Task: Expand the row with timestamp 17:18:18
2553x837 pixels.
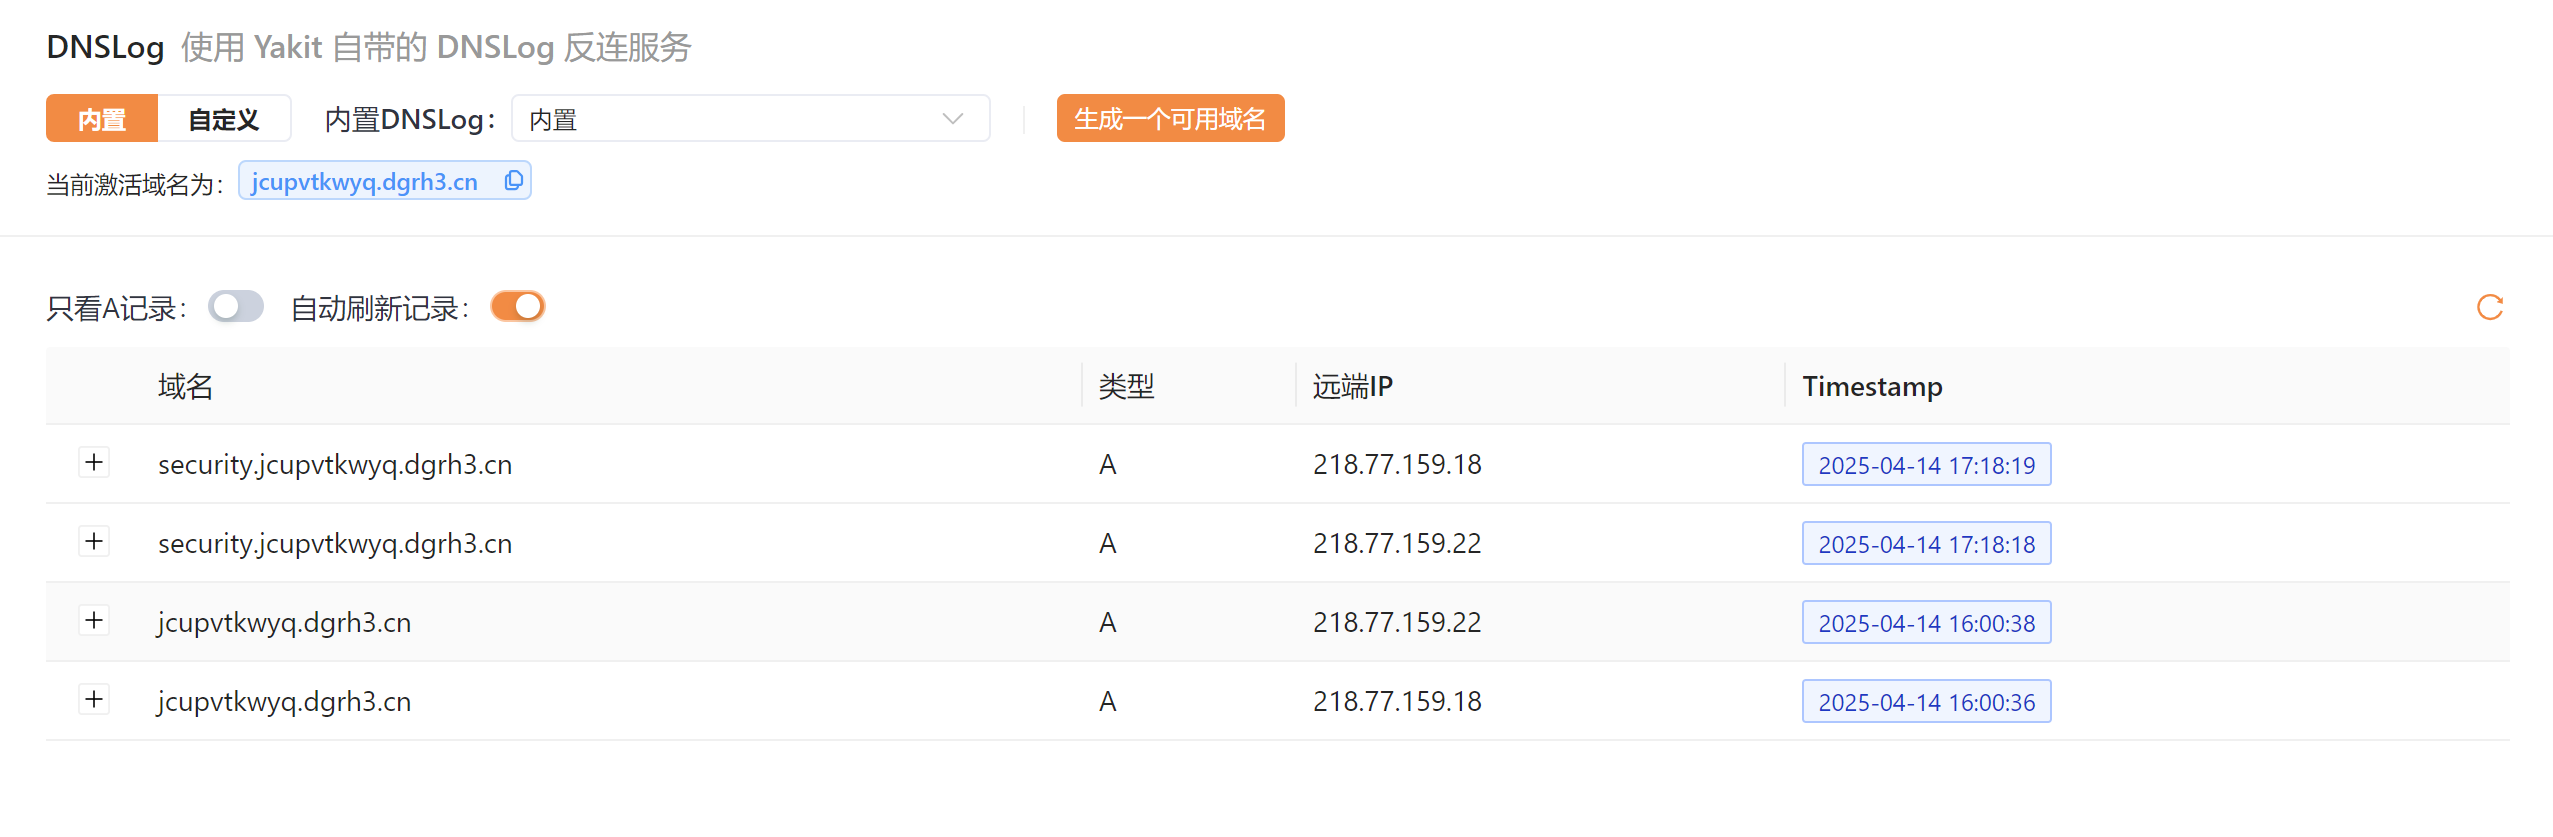Action: click(x=94, y=542)
